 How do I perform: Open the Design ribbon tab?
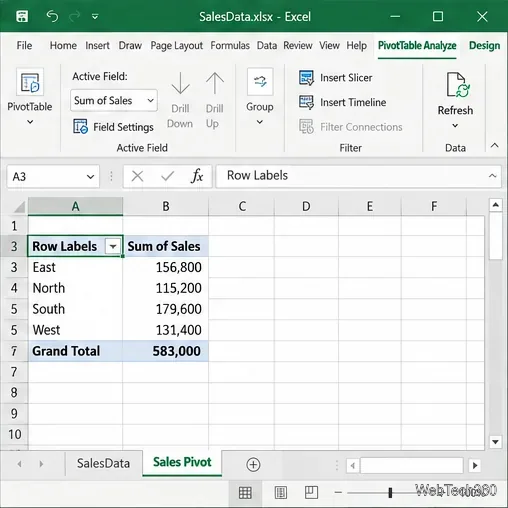click(x=484, y=46)
